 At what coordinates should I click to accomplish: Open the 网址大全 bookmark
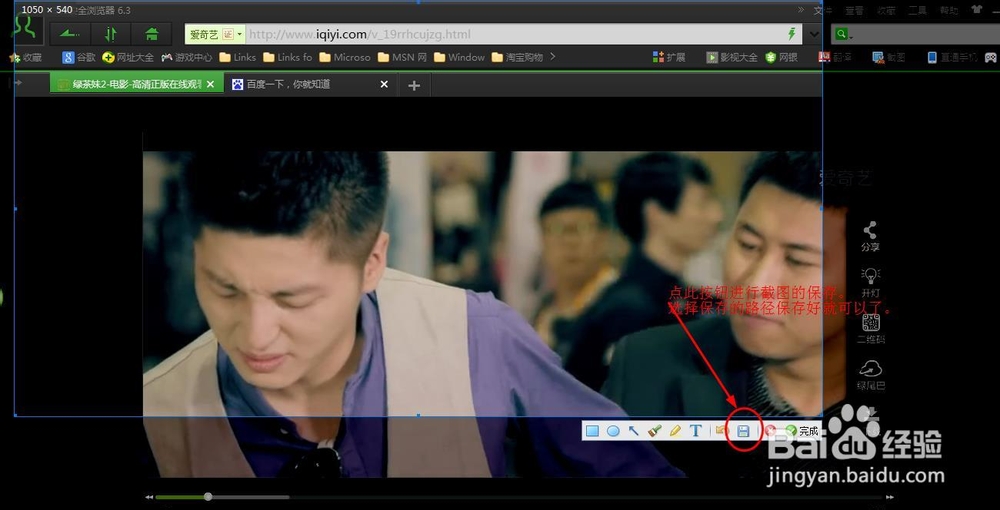pyautogui.click(x=128, y=57)
